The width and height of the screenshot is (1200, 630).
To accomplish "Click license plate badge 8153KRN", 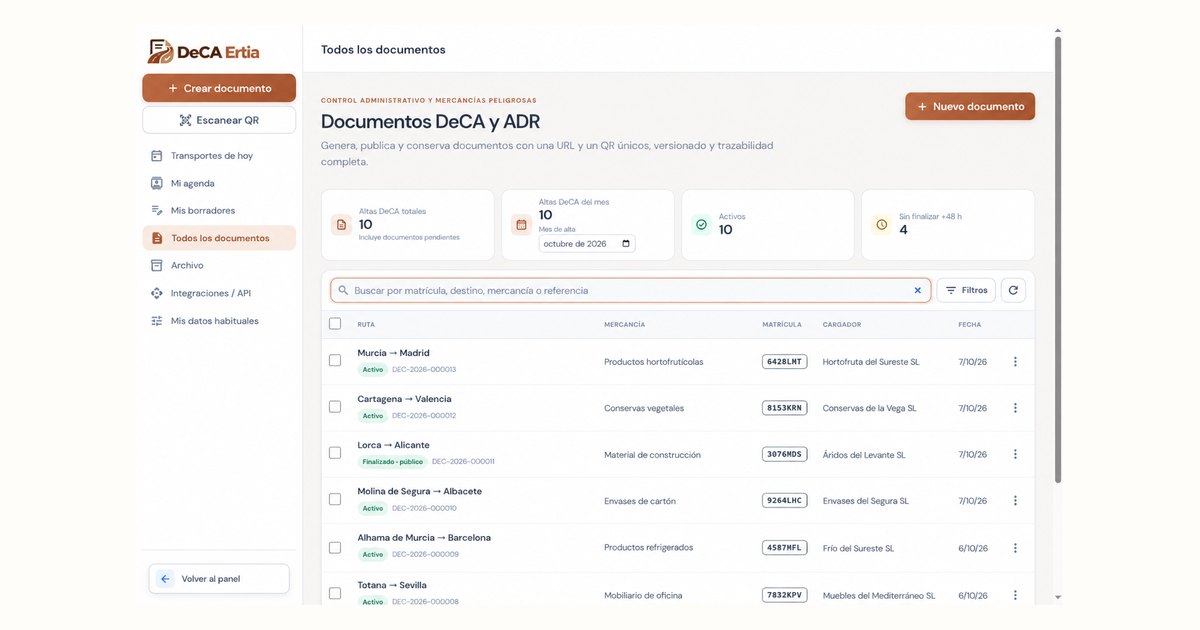I will (784, 408).
